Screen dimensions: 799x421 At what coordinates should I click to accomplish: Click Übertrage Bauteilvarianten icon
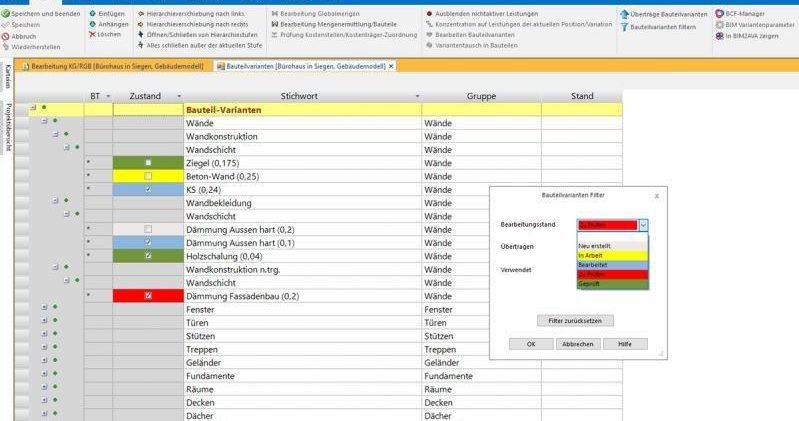[x=624, y=15]
